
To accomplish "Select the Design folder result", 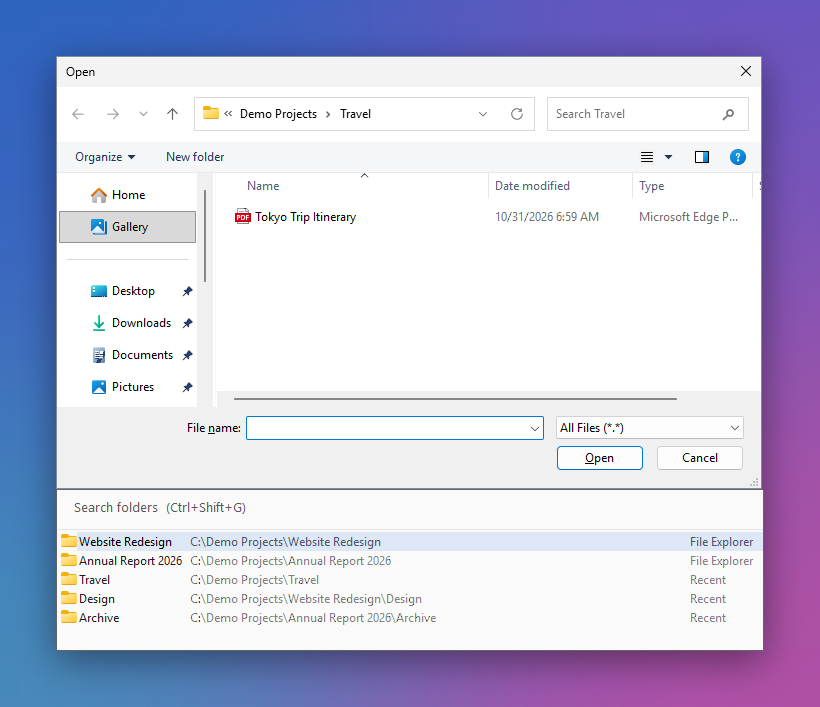I will click(x=409, y=599).
